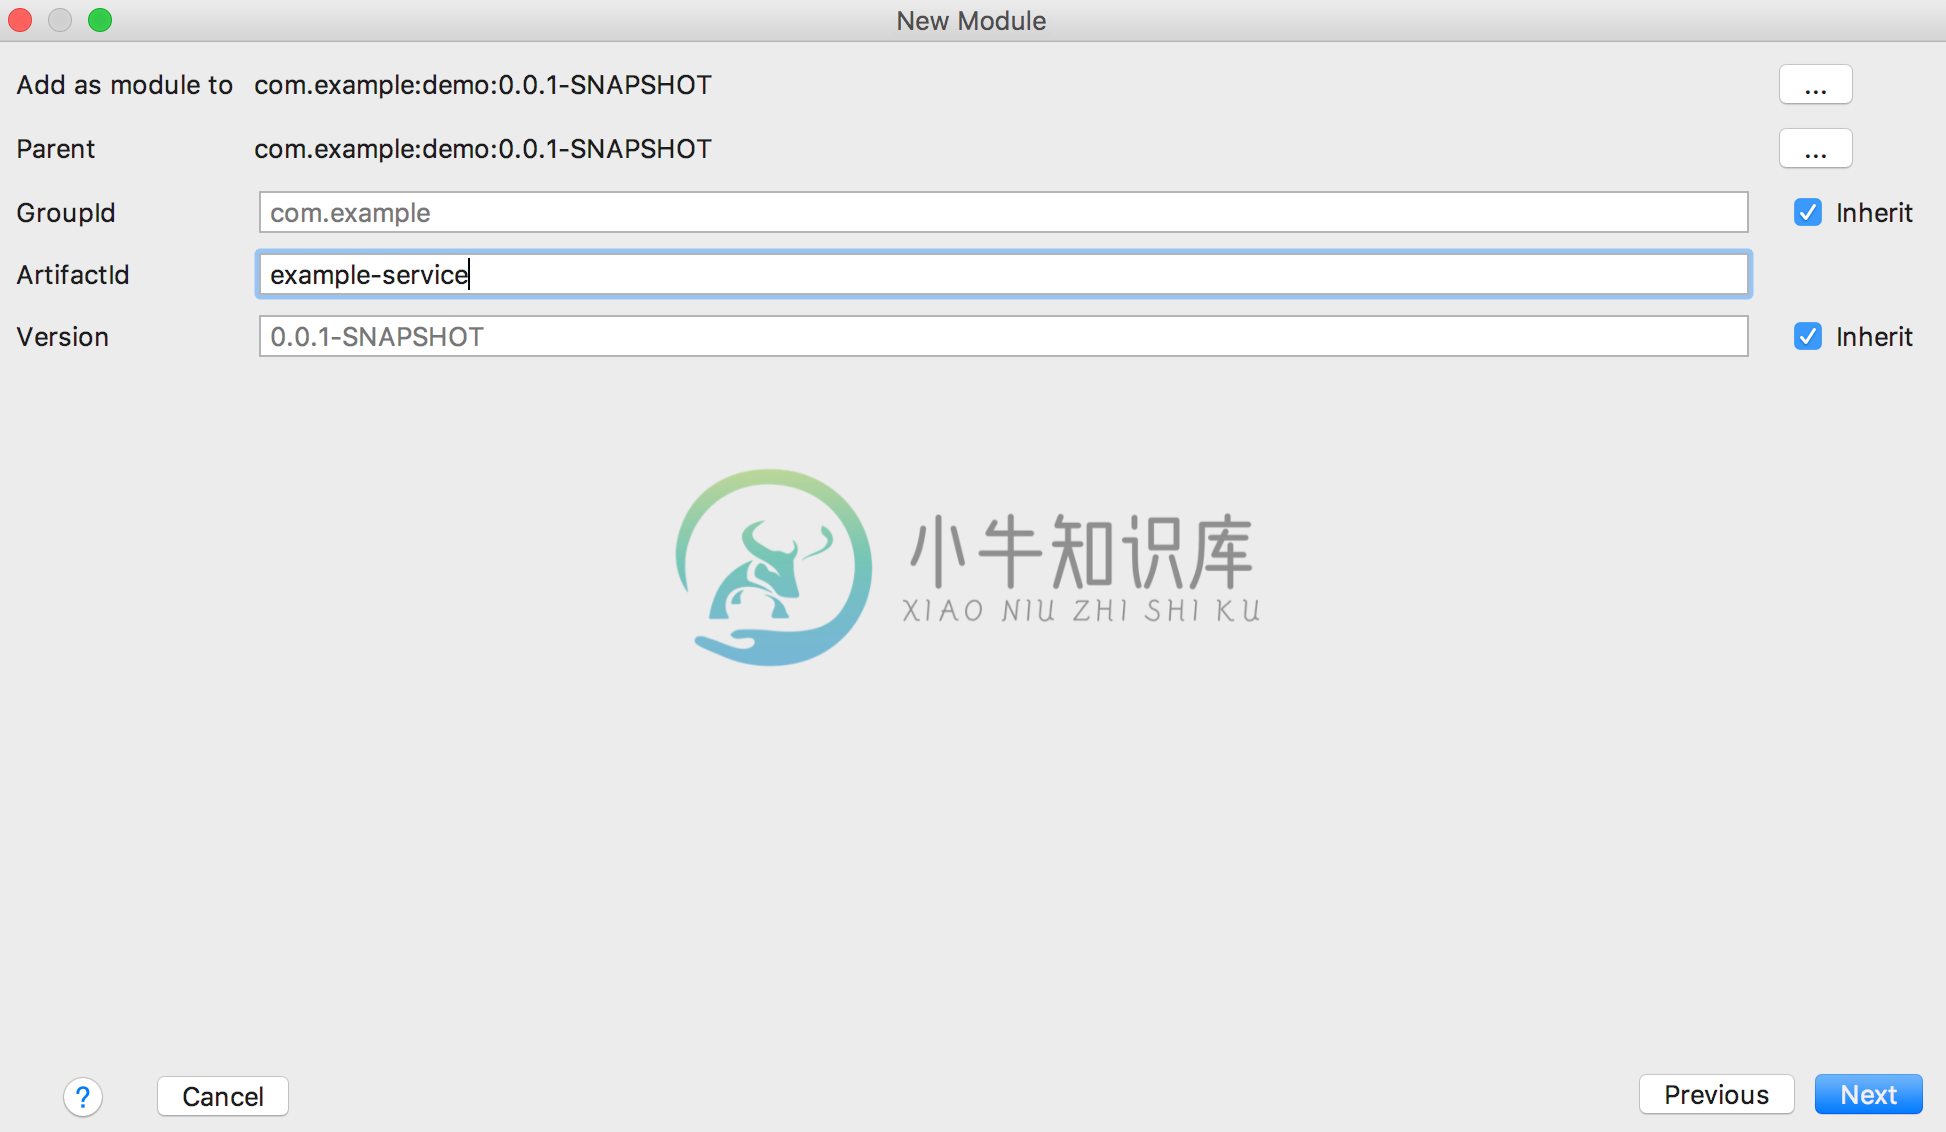Image resolution: width=1946 pixels, height=1132 pixels.
Task: Click the '...' button next to Parent field
Action: 1817,148
